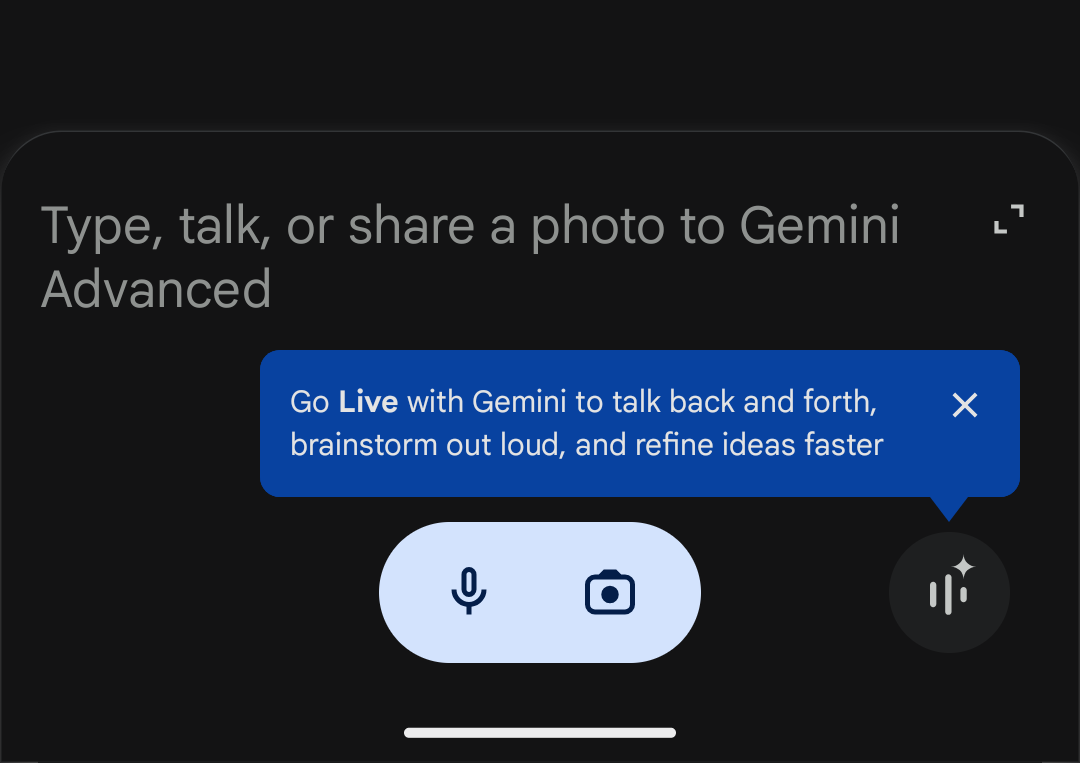The height and width of the screenshot is (763, 1080).
Task: Select the bold 'Live' word in tooltip
Action: tap(368, 401)
